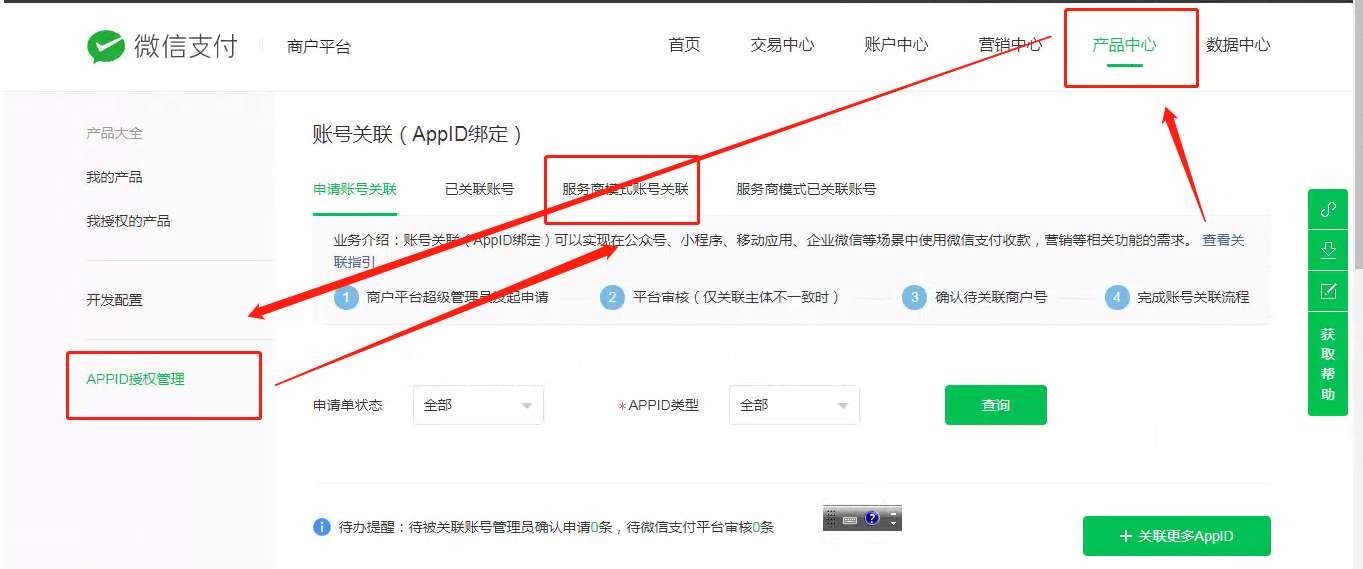Switch to 申请账号关联 tab
This screenshot has height=569, width=1363.
355,189
